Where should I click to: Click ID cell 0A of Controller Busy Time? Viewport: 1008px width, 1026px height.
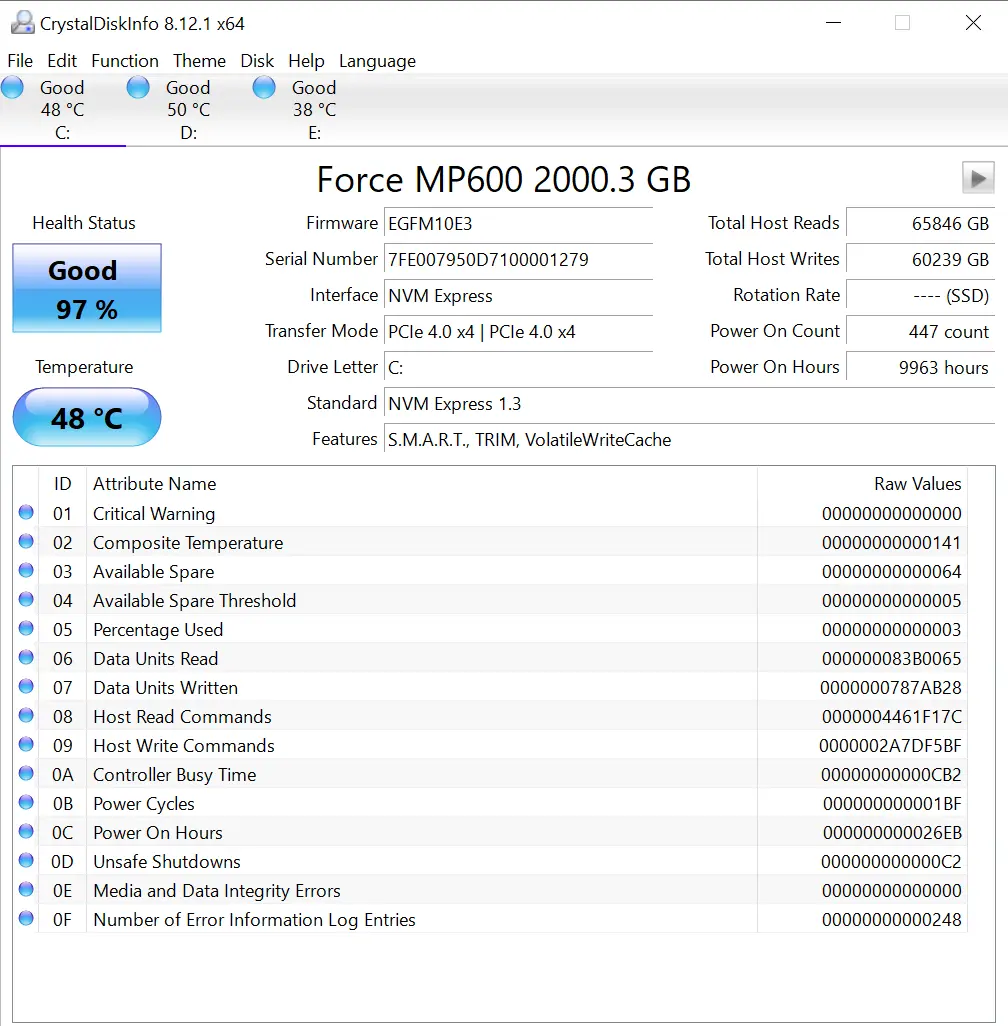(63, 775)
